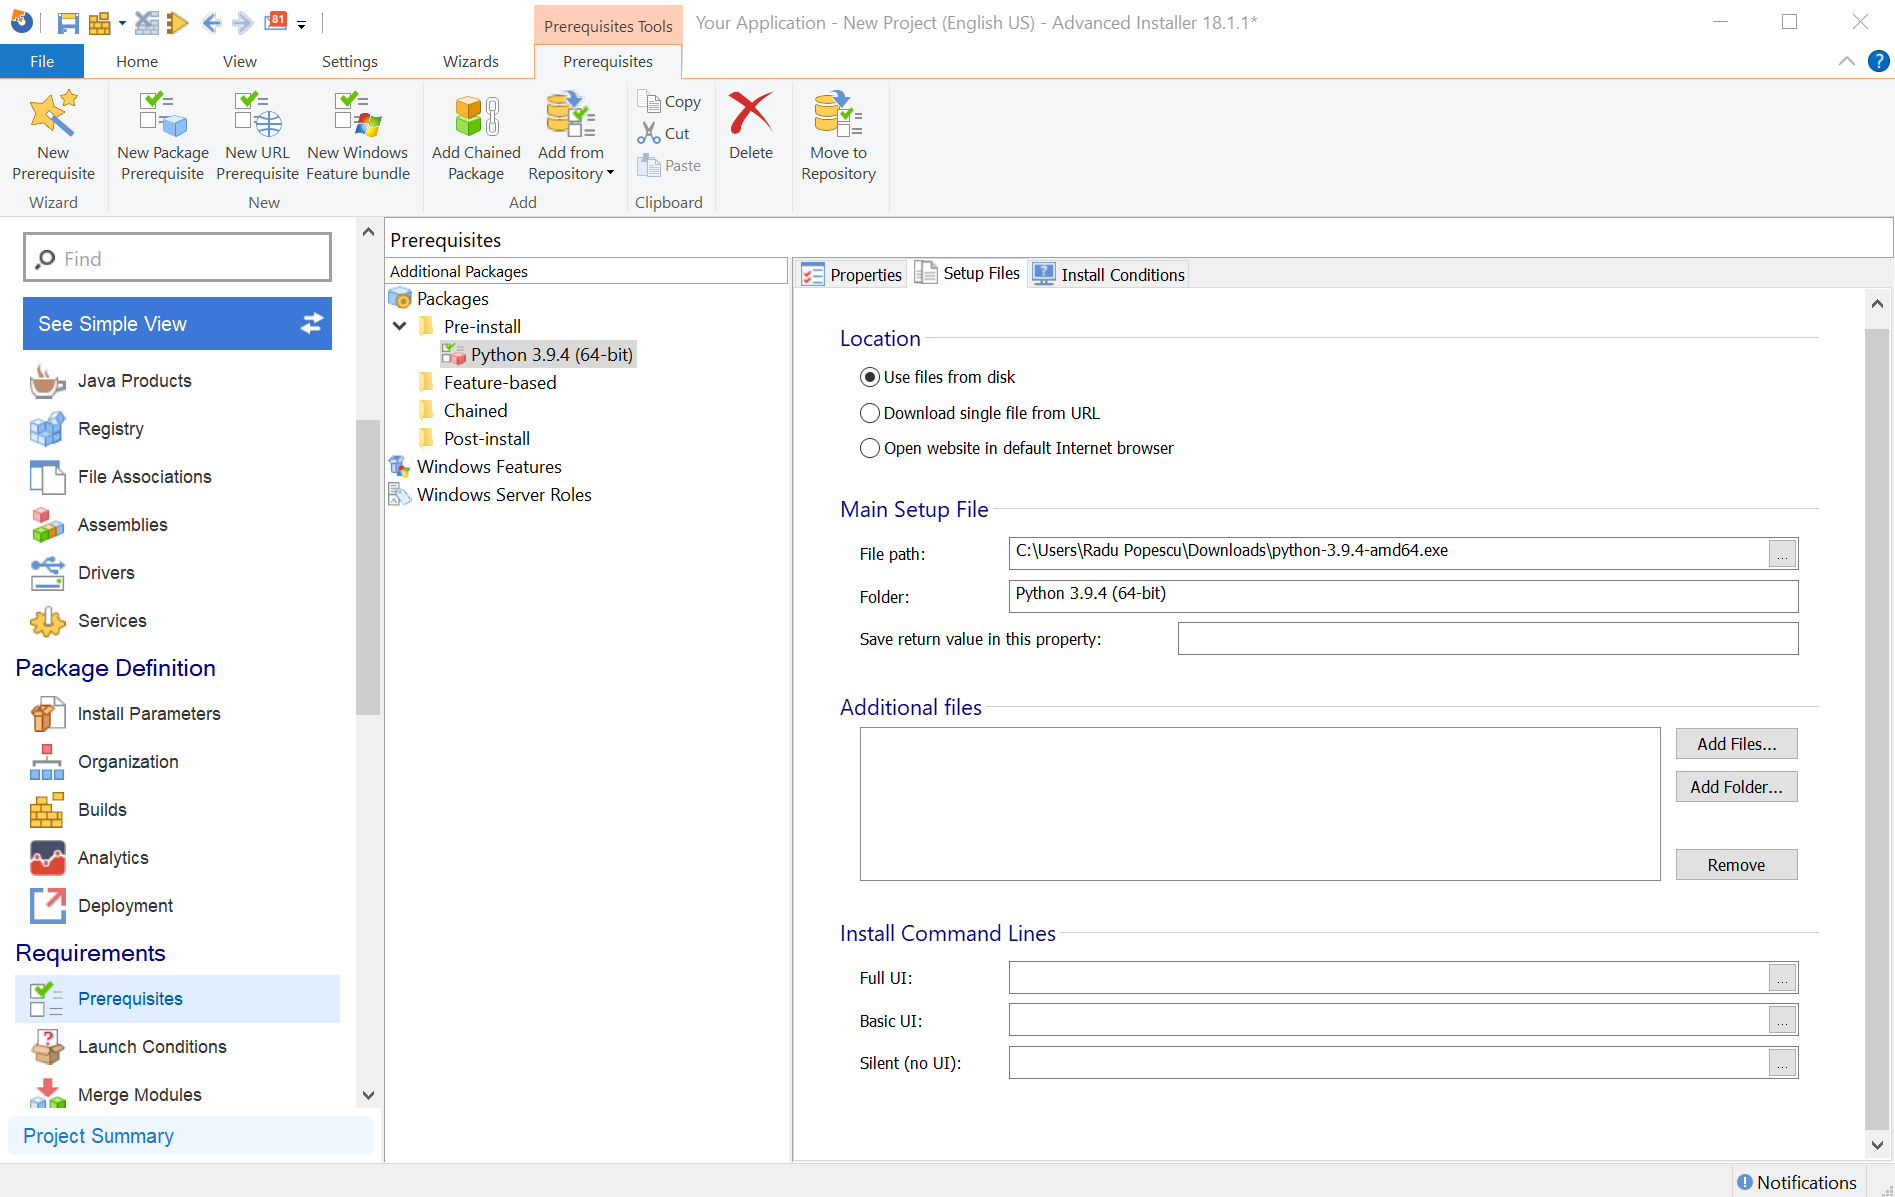Open the Assemblies page
Screen dimensions: 1895x1197
click(x=122, y=524)
